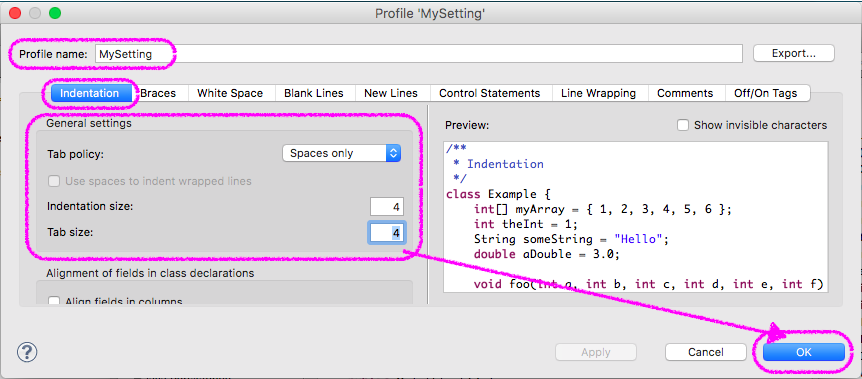The image size is (862, 379).
Task: Open the White Space tab
Action: [x=230, y=93]
